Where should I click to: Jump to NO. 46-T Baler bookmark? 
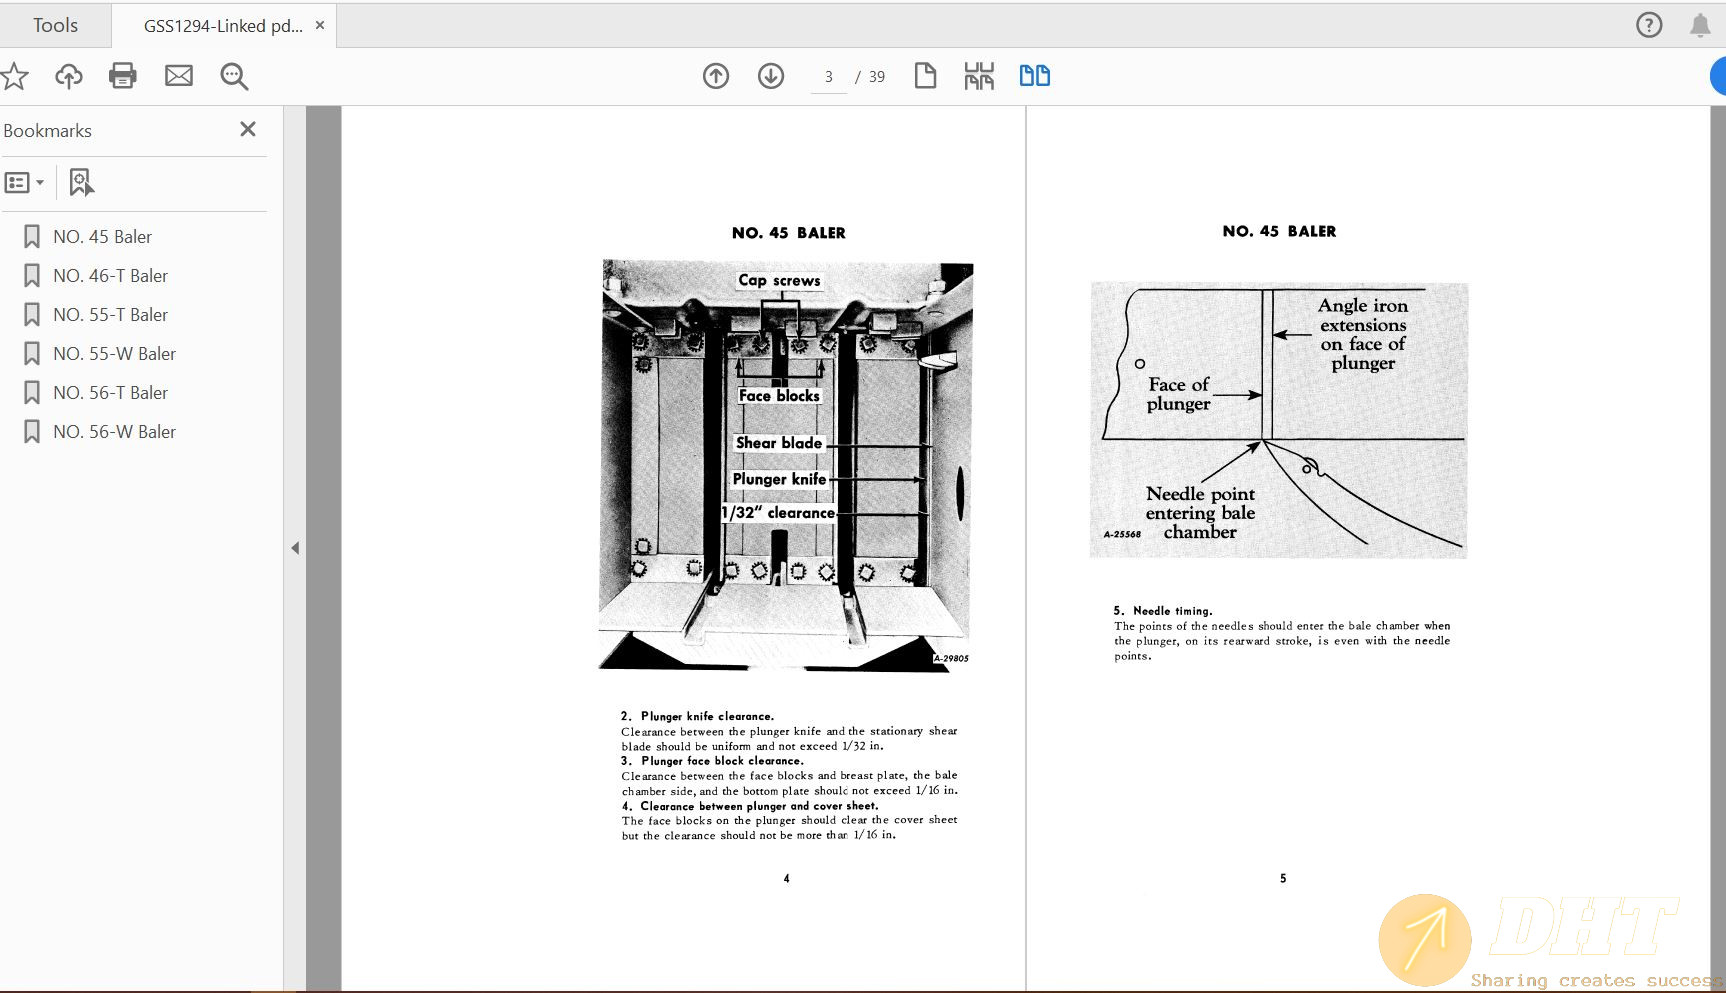110,276
